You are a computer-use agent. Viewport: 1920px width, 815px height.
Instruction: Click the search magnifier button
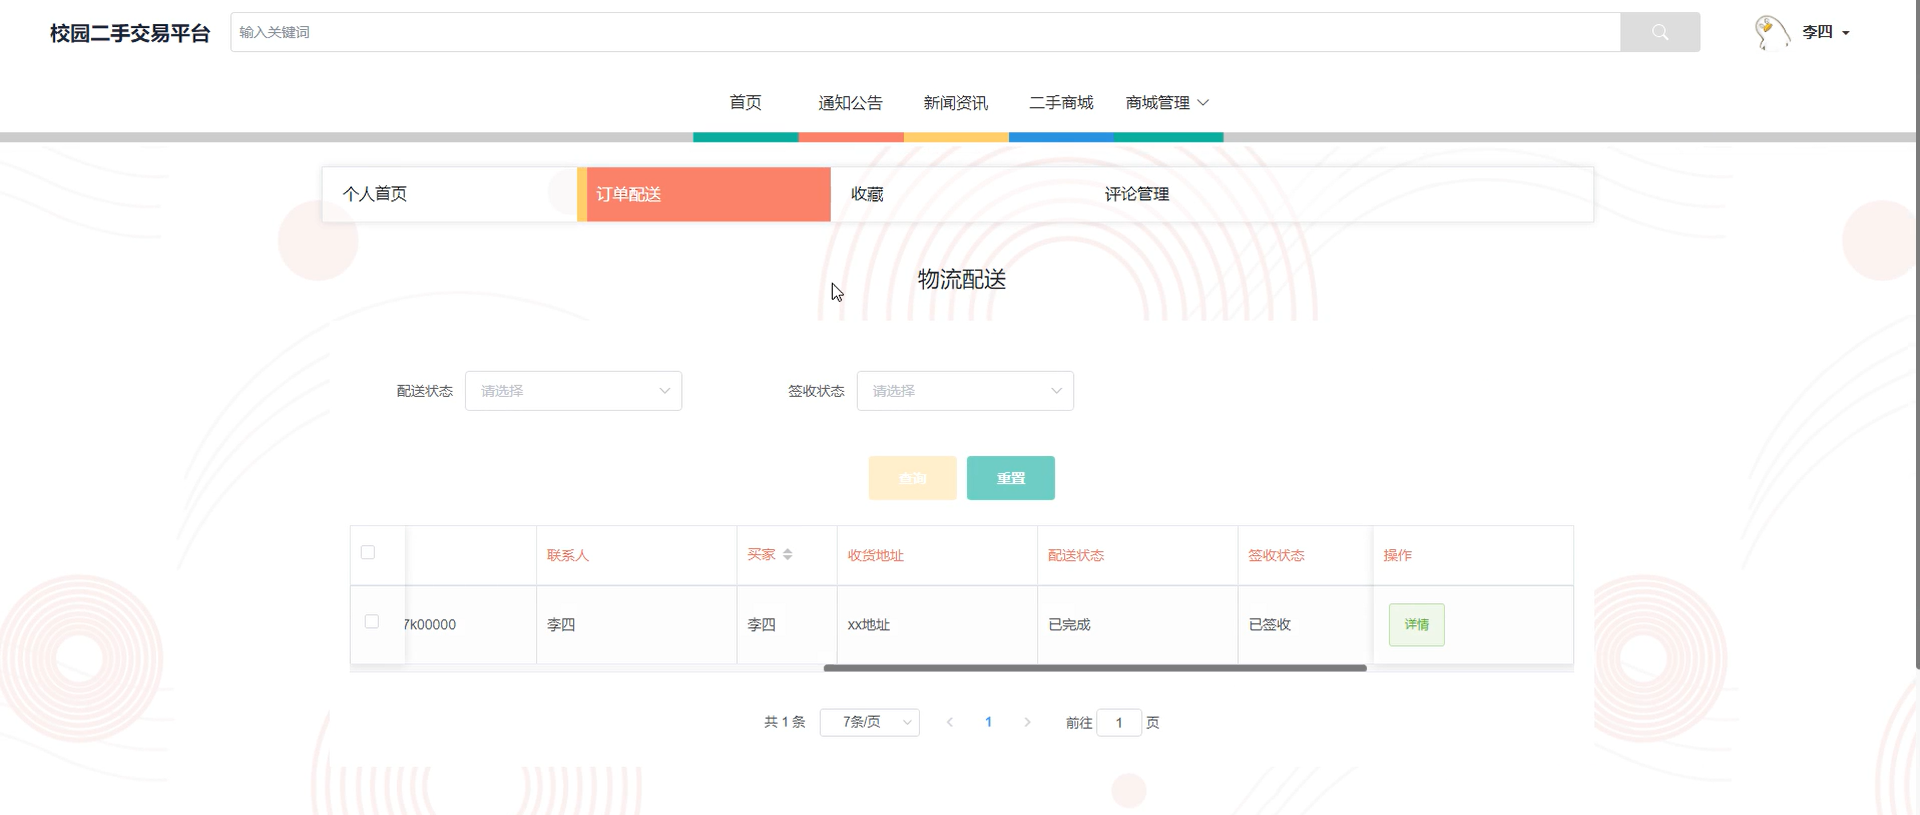coord(1660,32)
